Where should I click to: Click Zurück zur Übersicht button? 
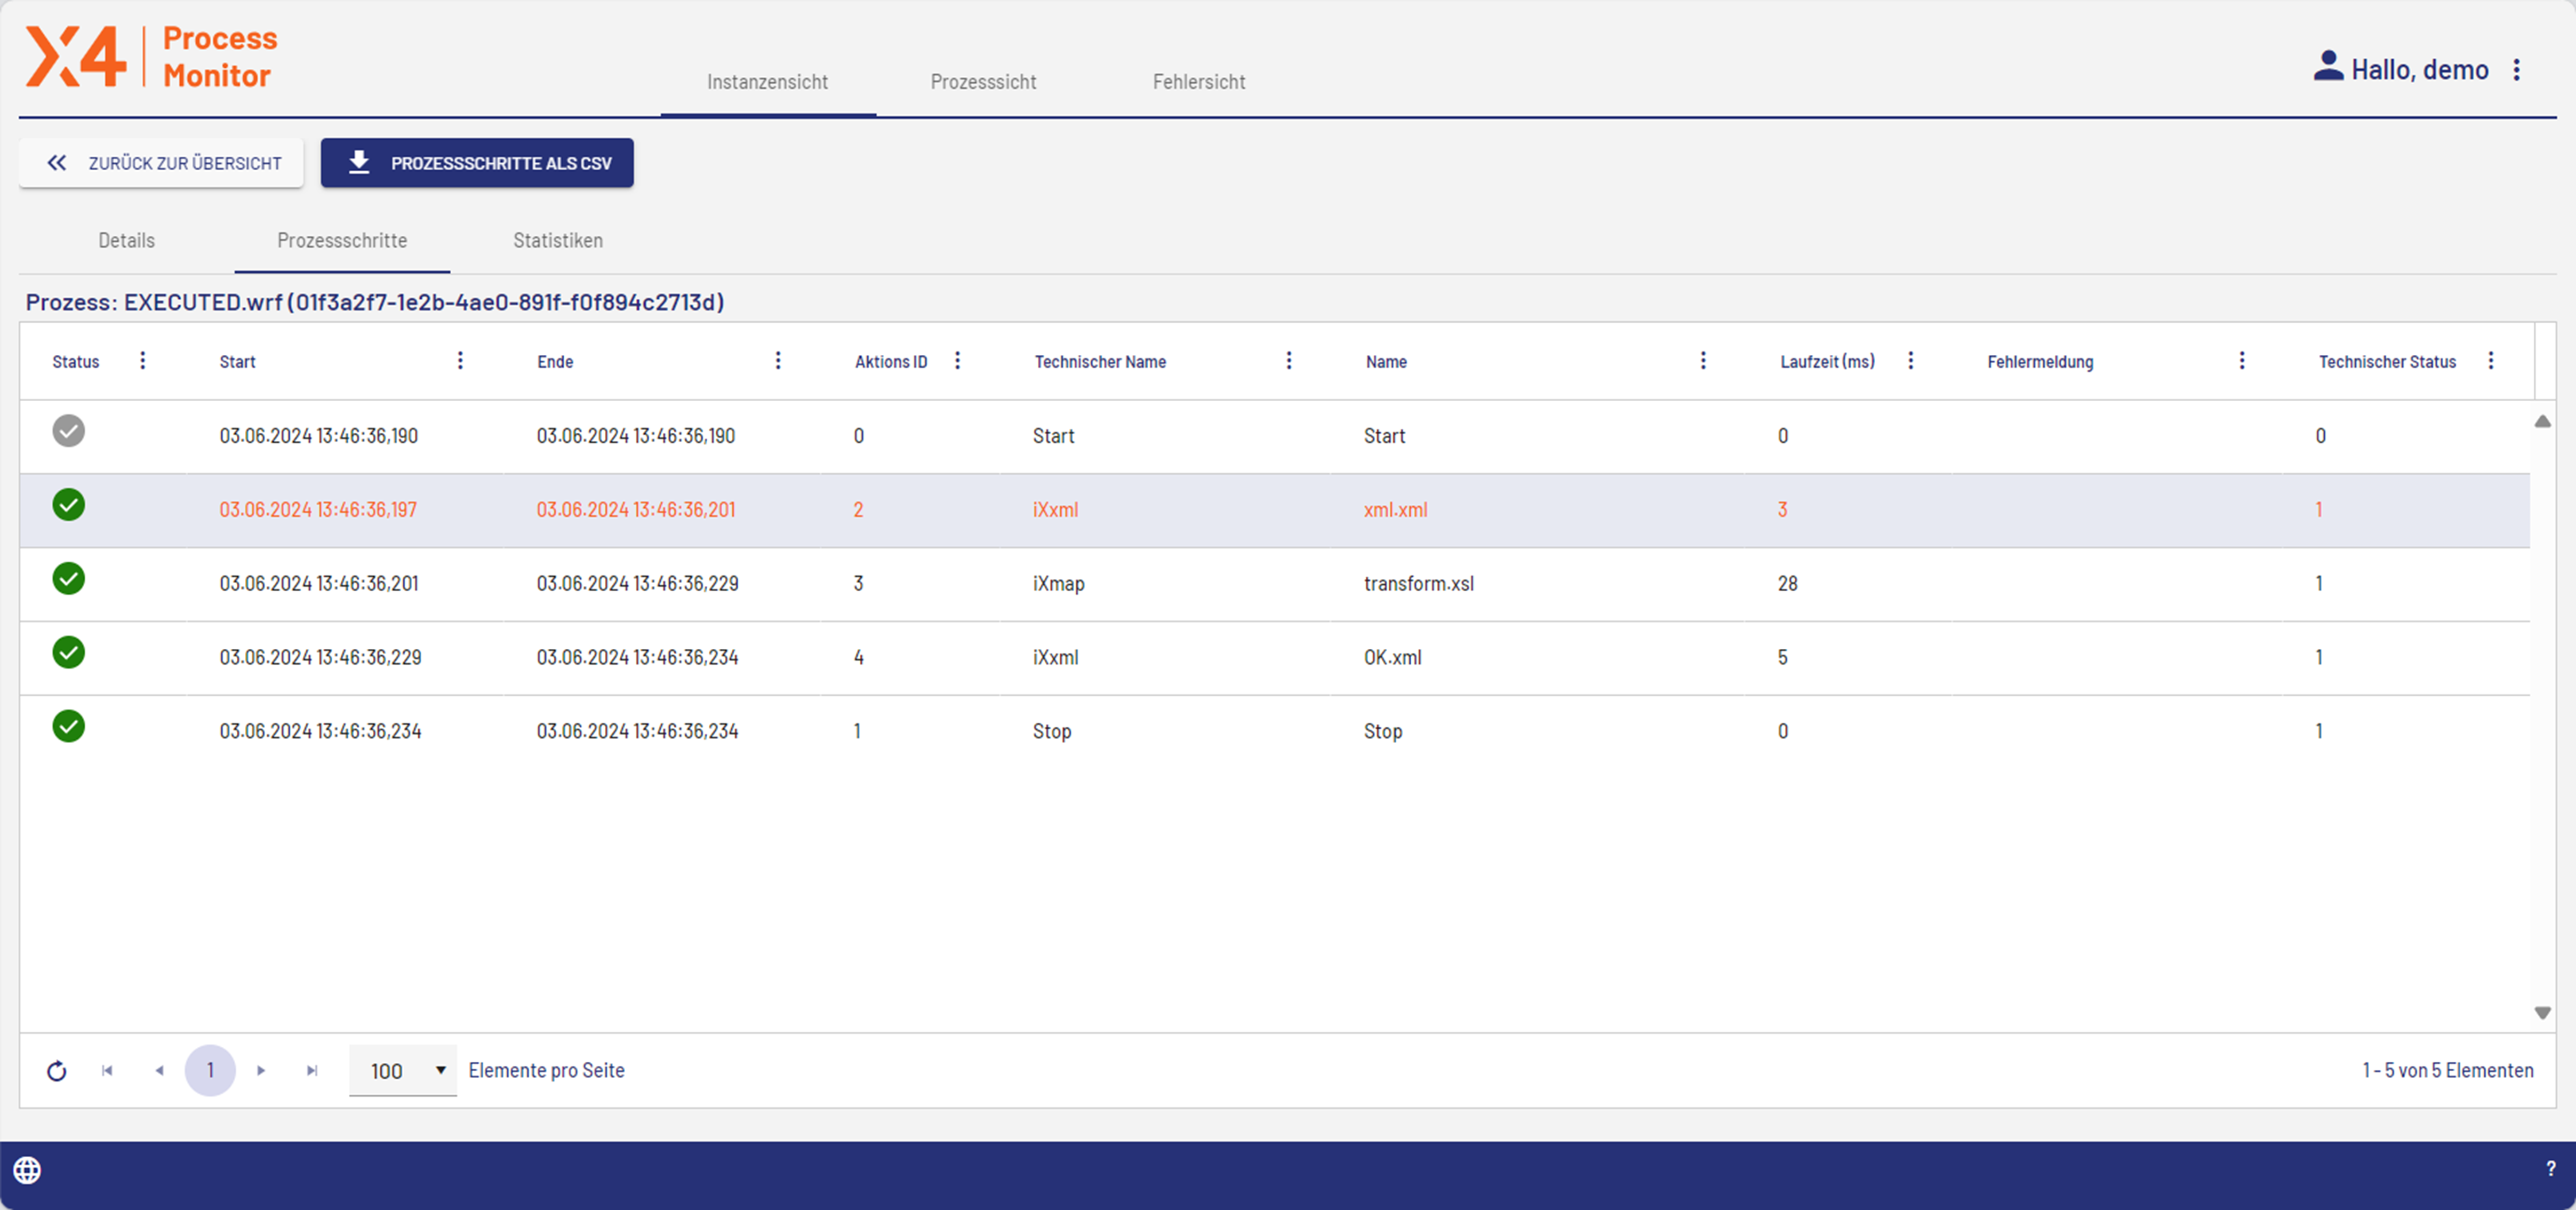pos(162,163)
